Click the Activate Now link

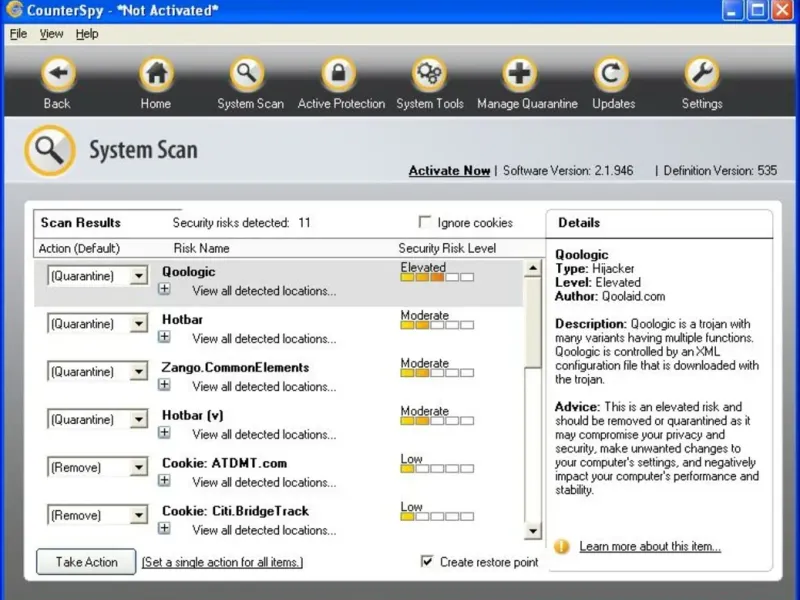pos(449,170)
